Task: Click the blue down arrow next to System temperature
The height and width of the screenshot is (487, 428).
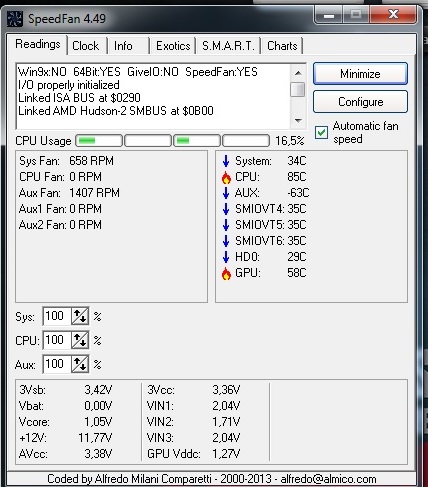Action: click(x=226, y=161)
